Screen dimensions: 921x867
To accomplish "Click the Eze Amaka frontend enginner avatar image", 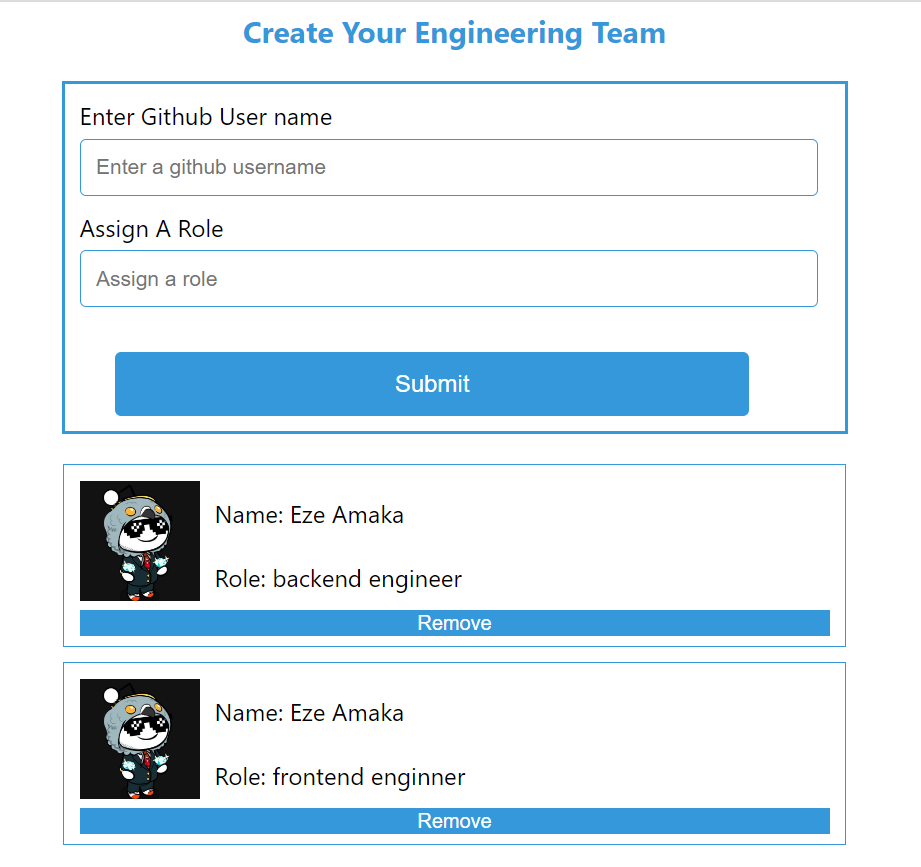I will click(139, 738).
